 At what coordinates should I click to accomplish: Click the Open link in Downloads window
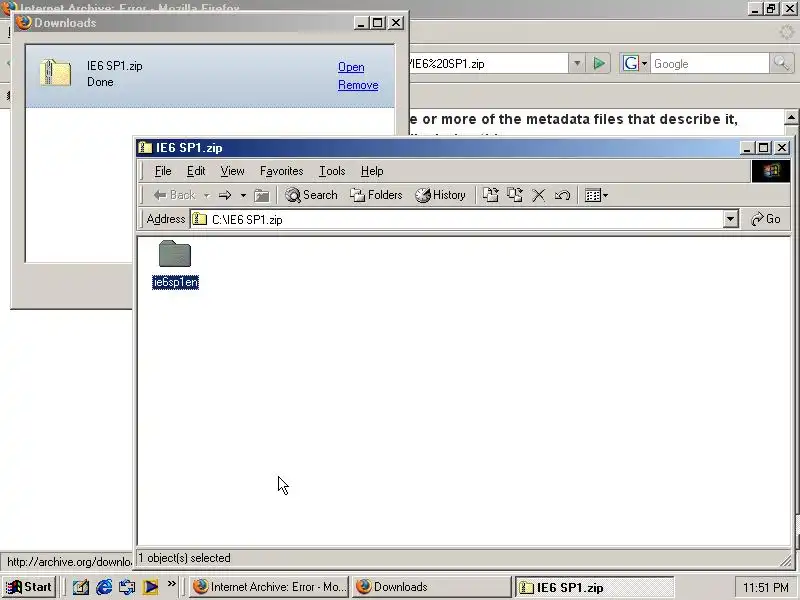click(x=351, y=67)
